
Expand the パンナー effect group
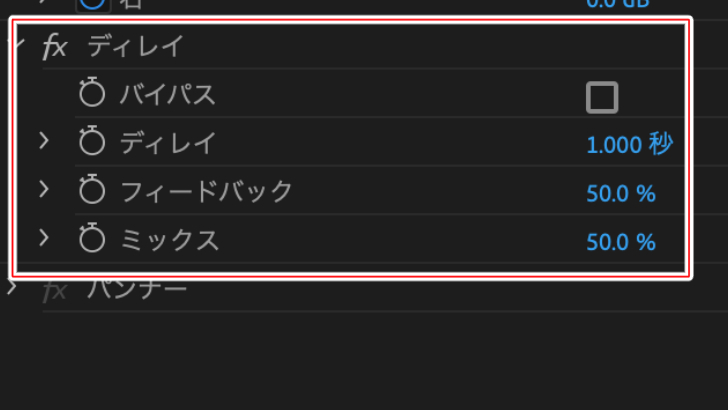12,286
